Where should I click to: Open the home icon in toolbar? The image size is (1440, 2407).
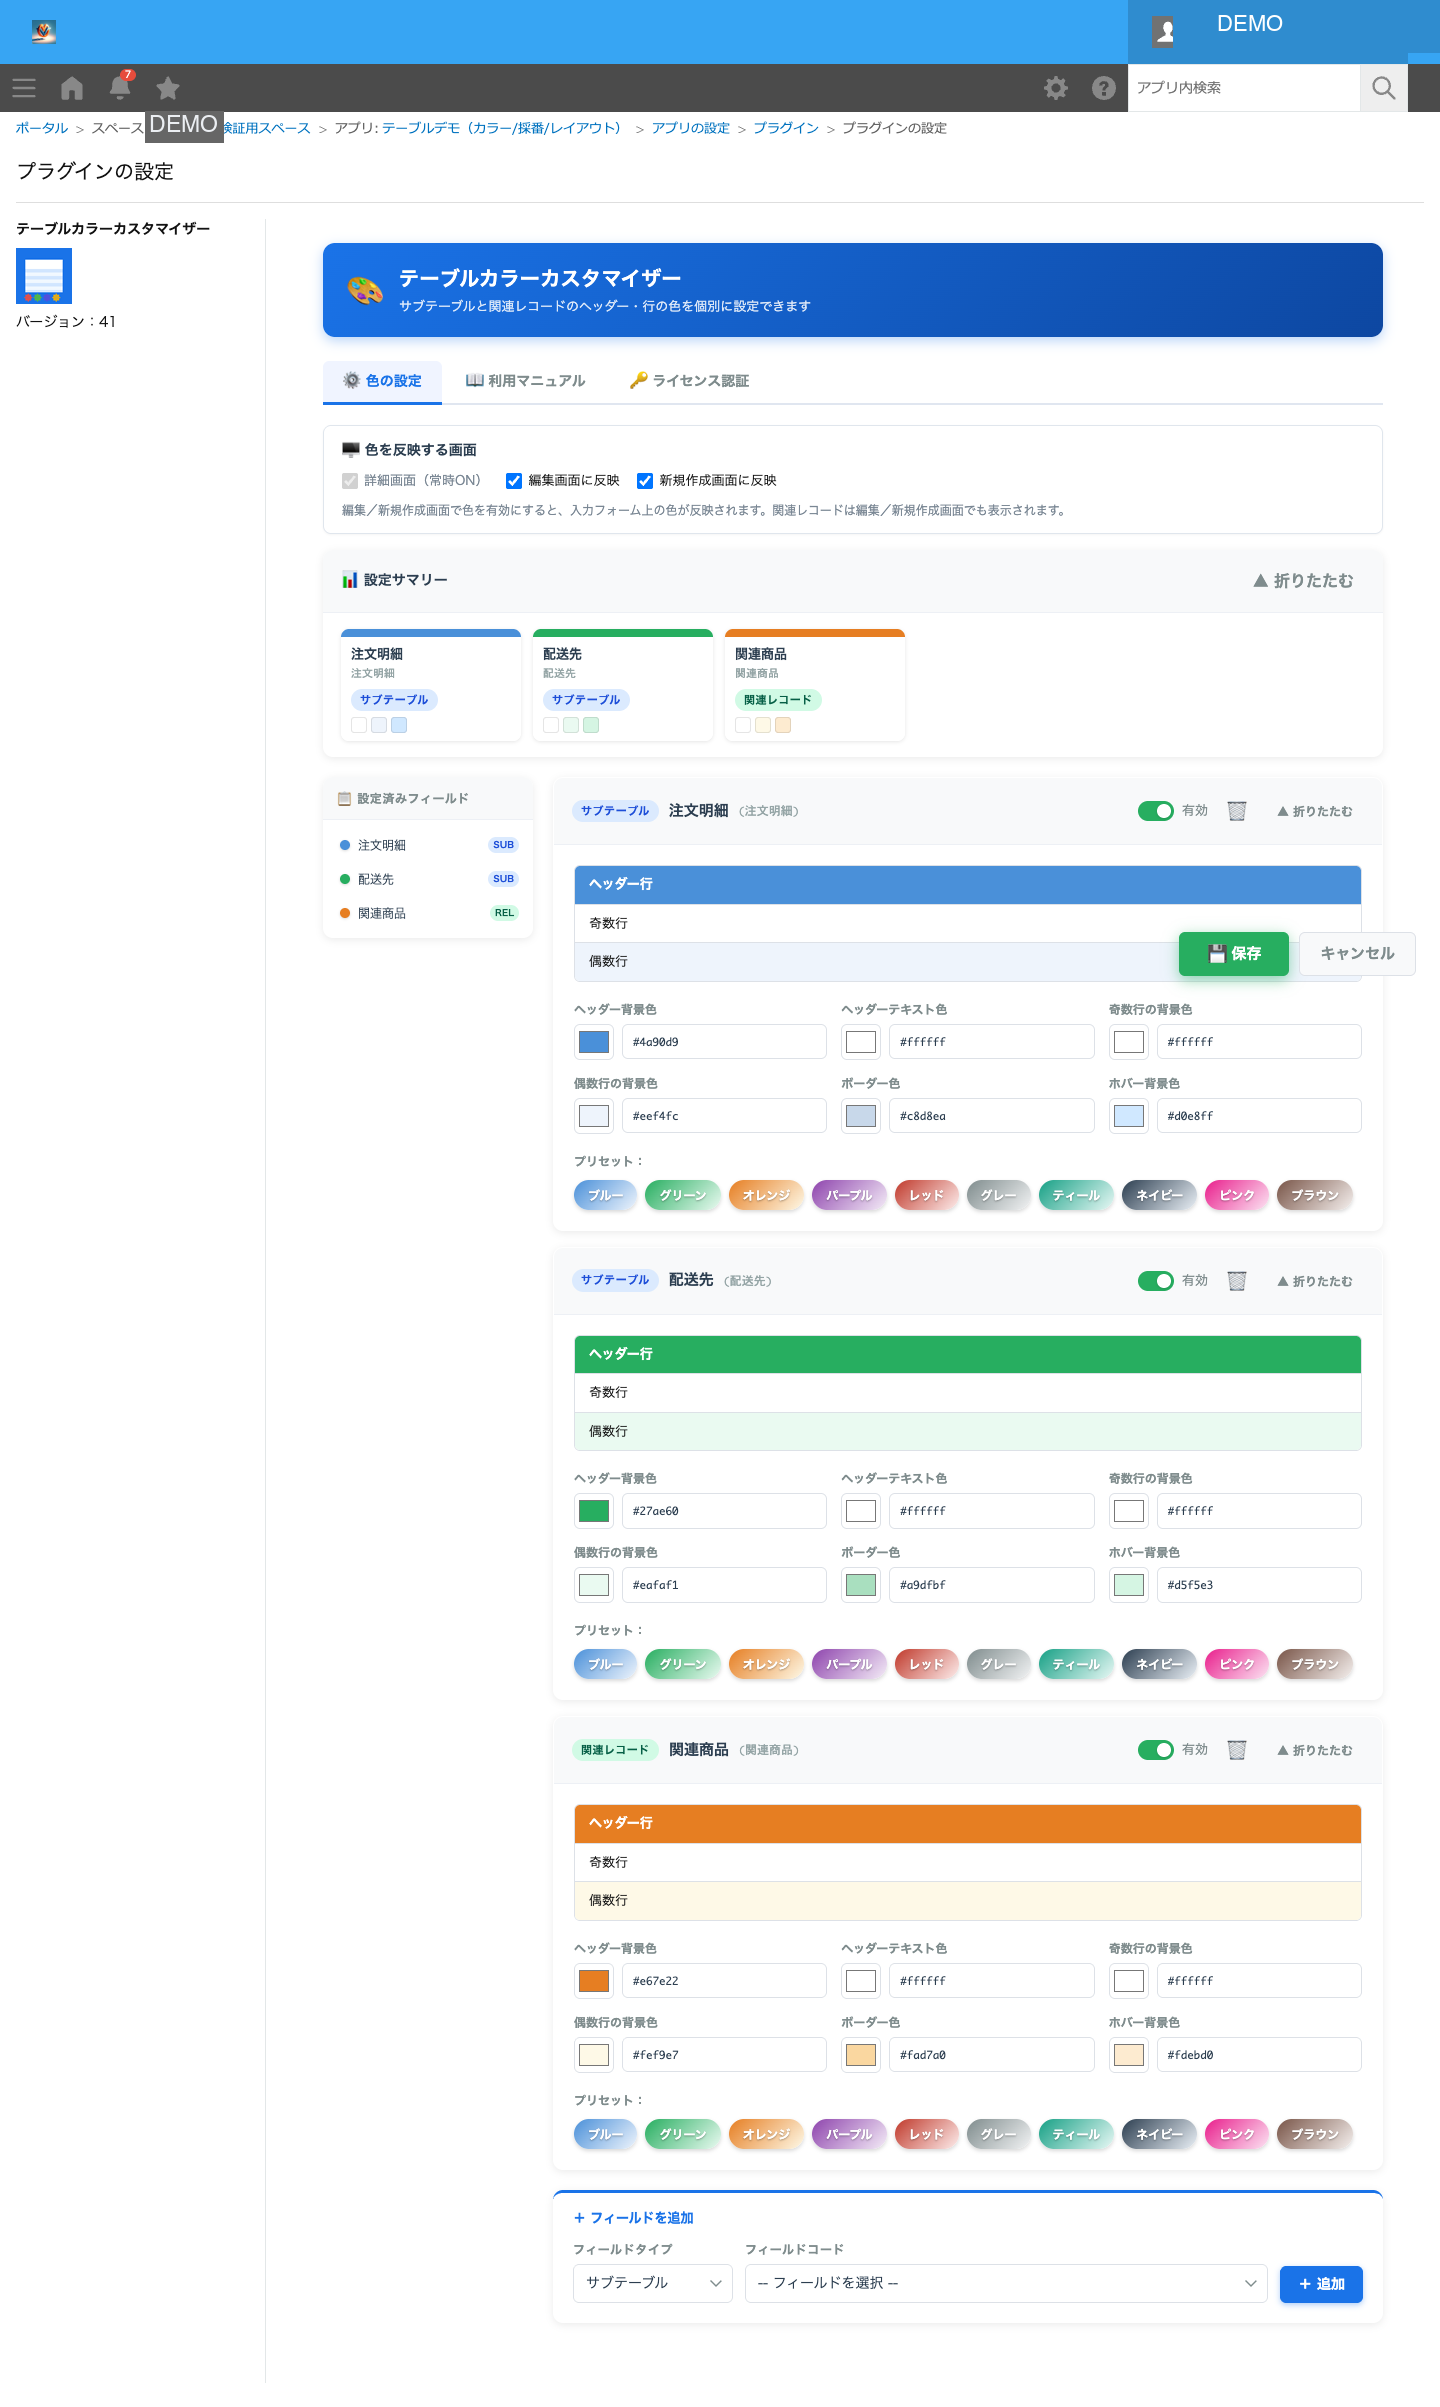(x=72, y=88)
